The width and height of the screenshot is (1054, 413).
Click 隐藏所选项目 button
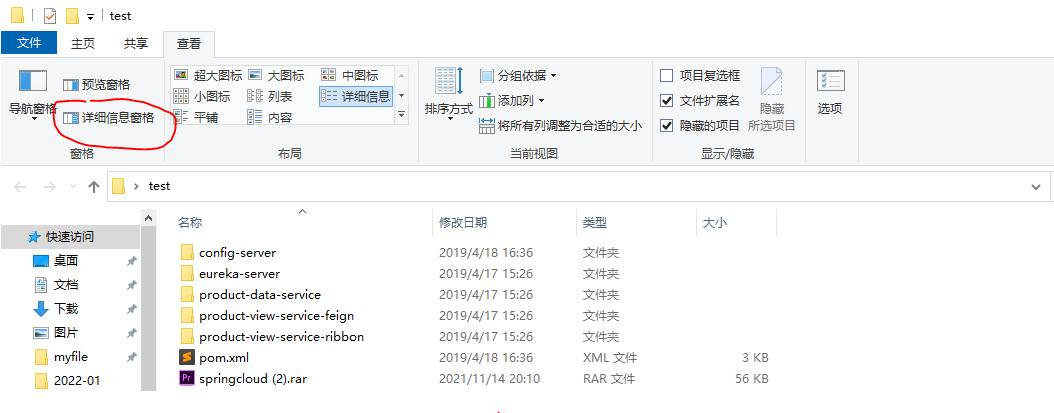click(x=772, y=100)
